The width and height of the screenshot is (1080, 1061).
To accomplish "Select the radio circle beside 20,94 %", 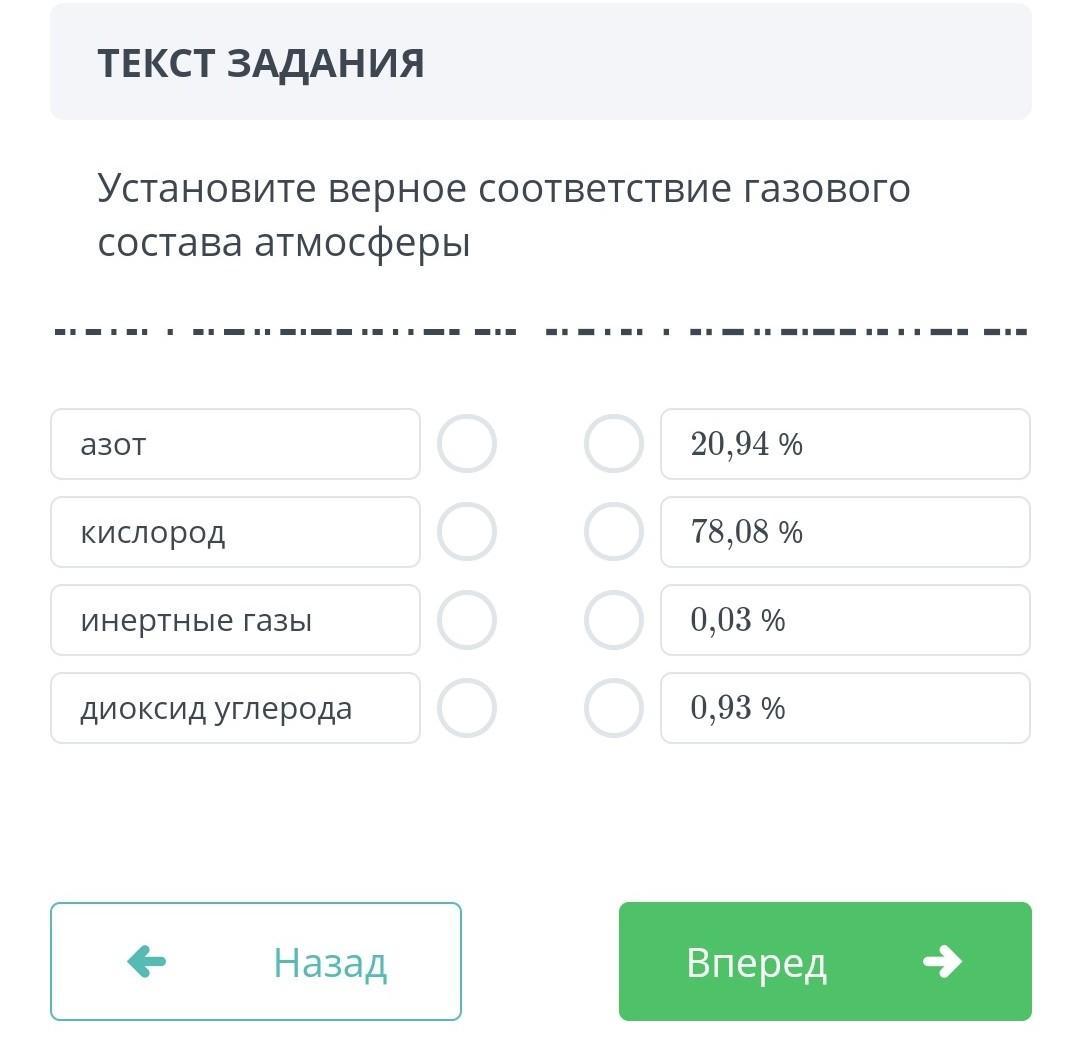I will point(614,444).
